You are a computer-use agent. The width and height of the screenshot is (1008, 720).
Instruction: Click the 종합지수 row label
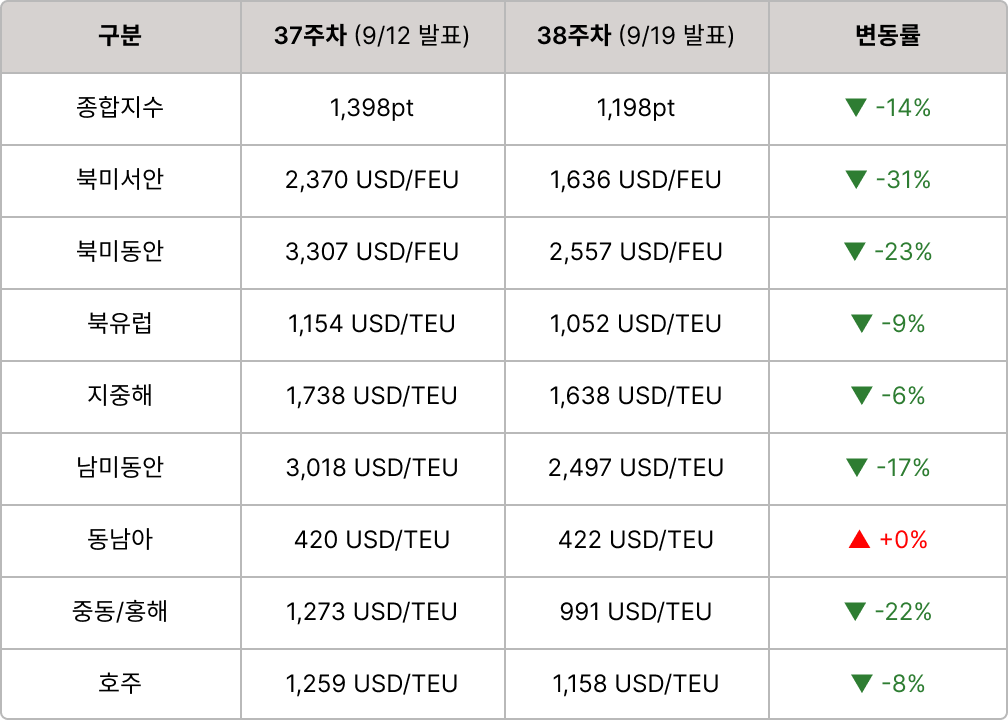(x=120, y=108)
